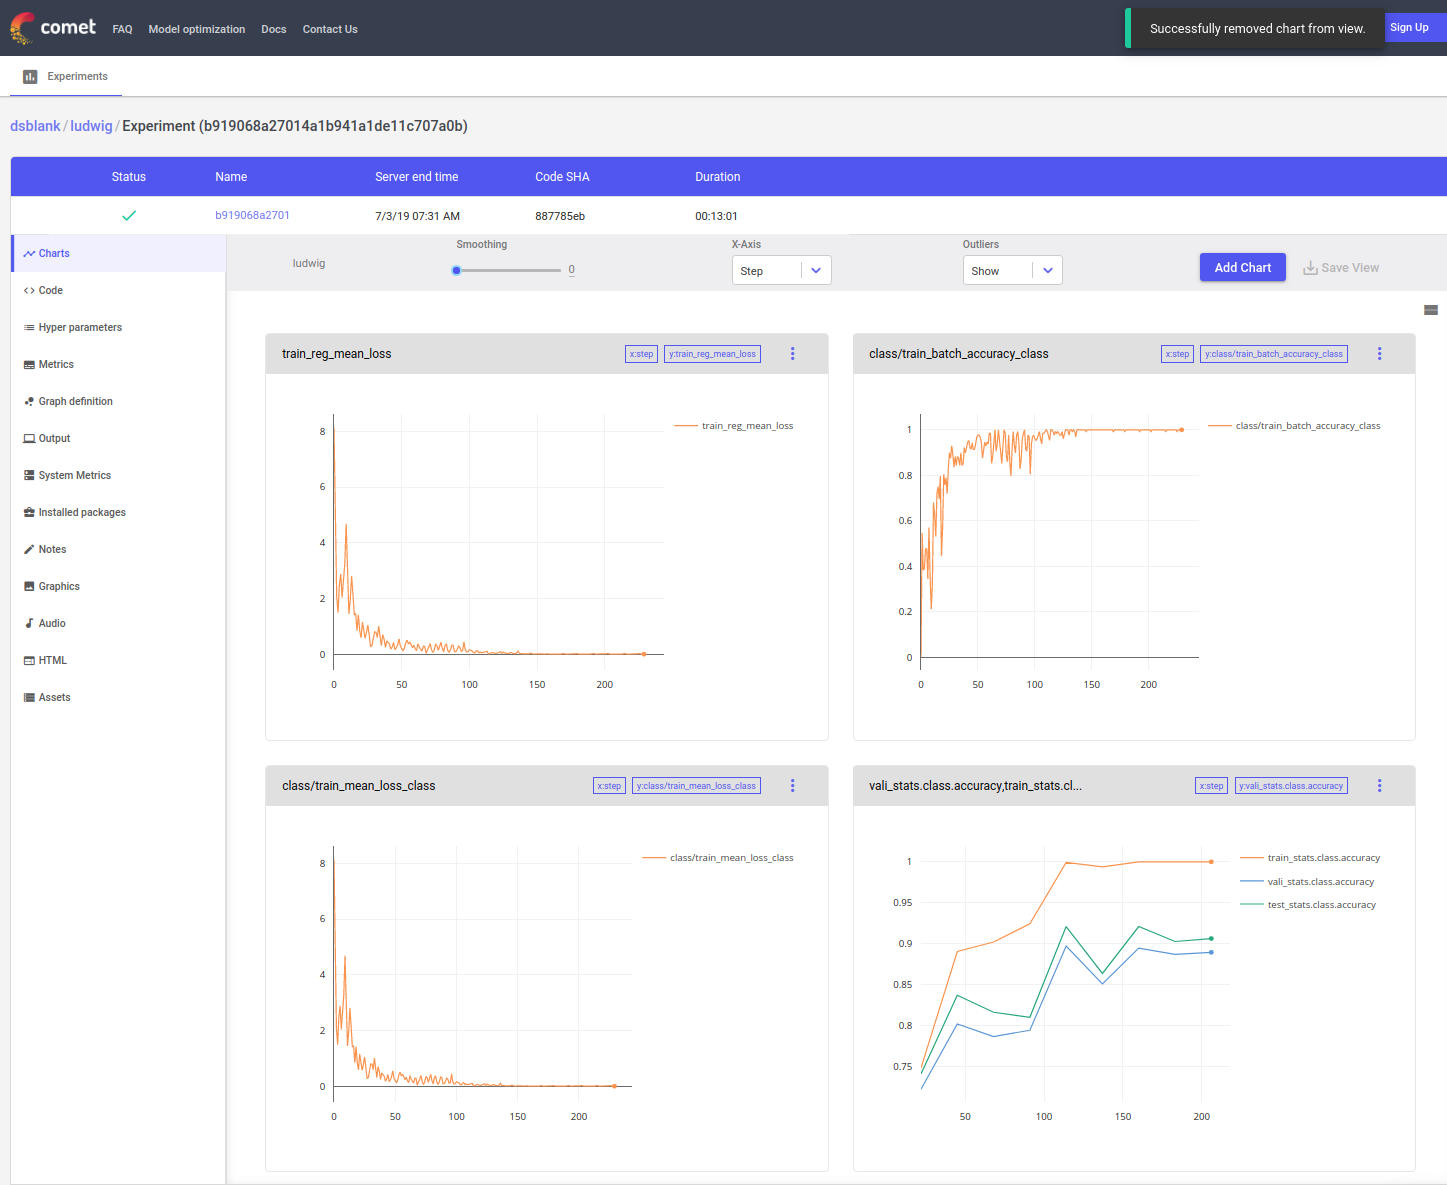
Task: Click the layout toggle icon above charts
Action: 1430,310
